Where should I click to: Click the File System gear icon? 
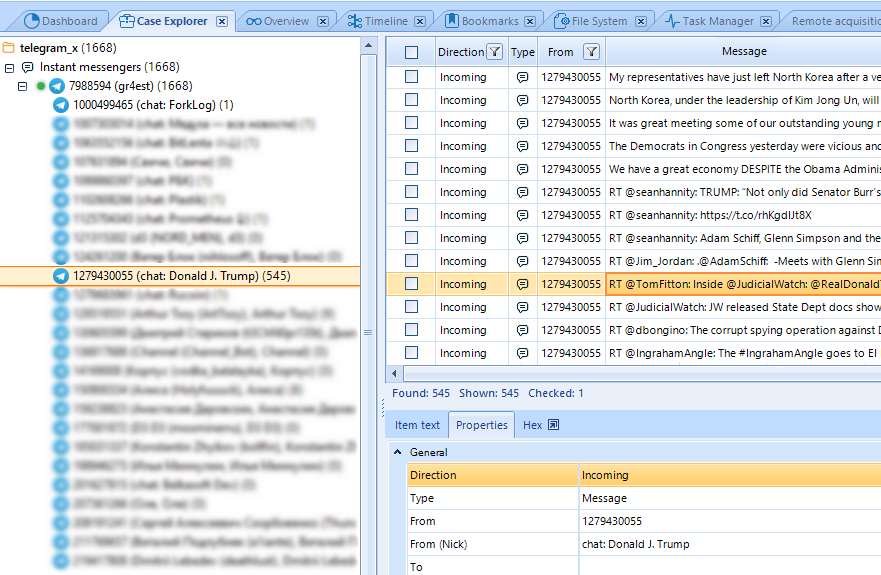click(x=561, y=21)
